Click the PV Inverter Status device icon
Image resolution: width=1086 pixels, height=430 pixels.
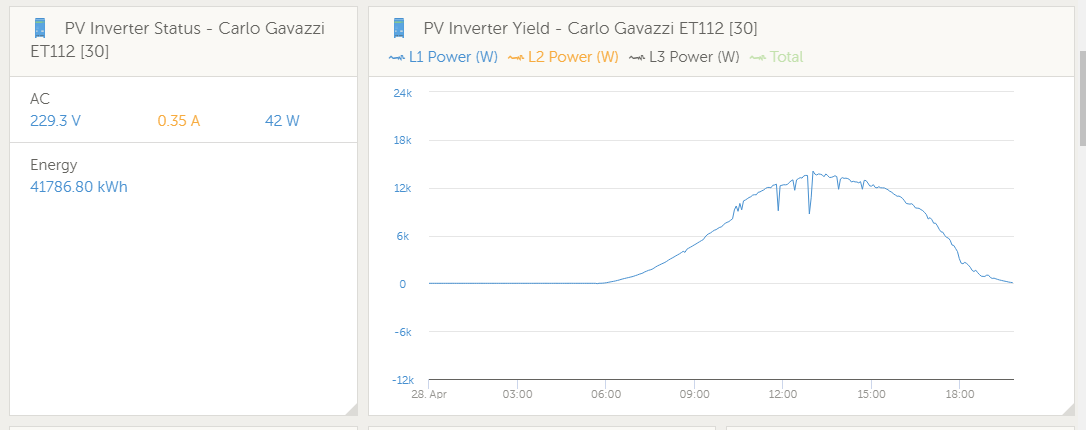point(41,29)
